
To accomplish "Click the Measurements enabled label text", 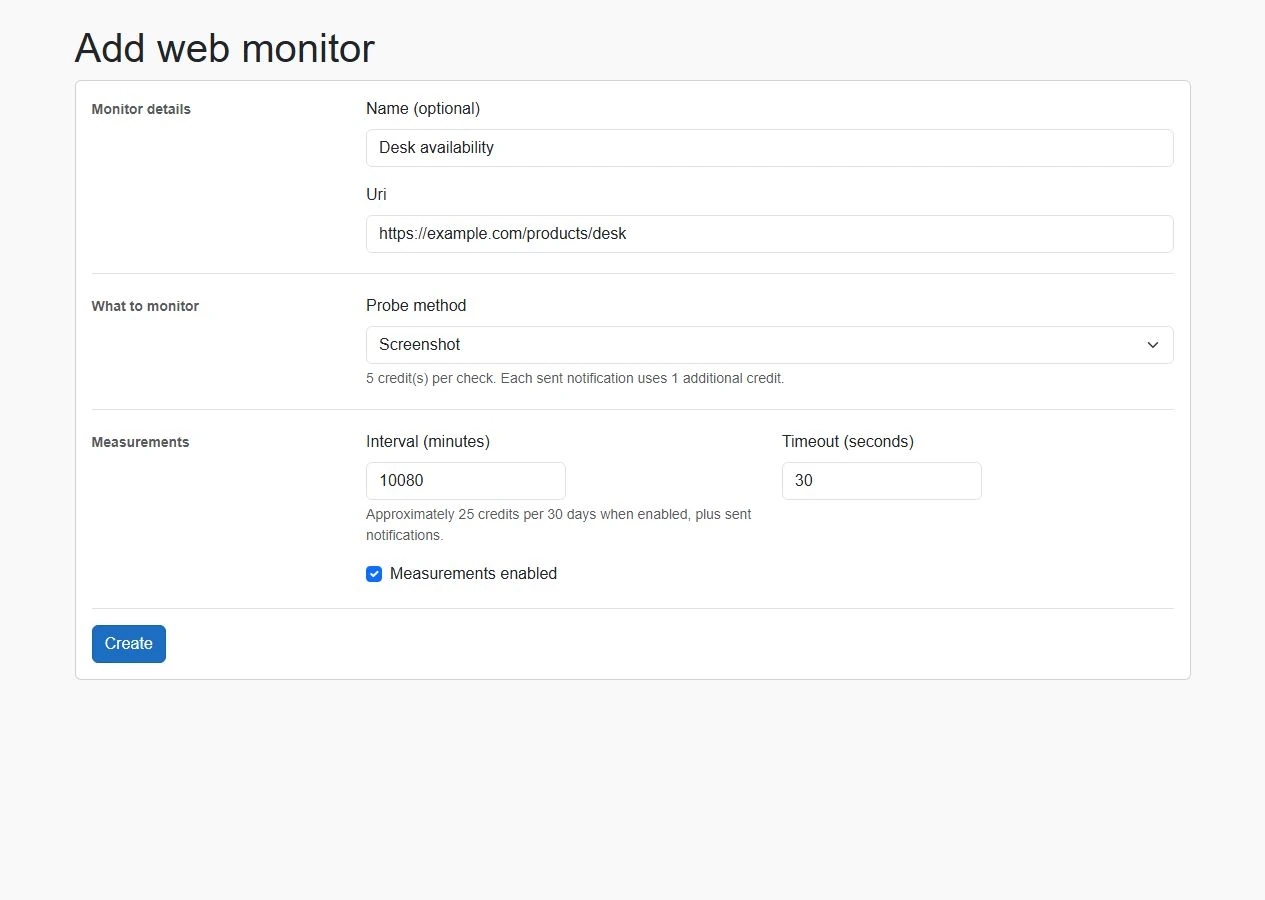I will click(x=473, y=574).
